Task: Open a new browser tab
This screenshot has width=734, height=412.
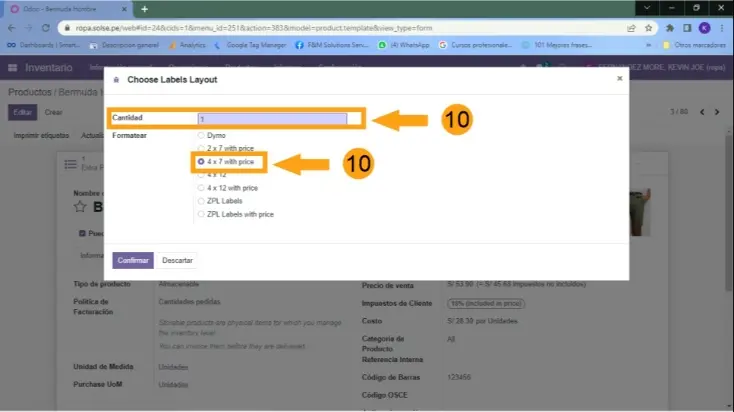Action: point(144,9)
